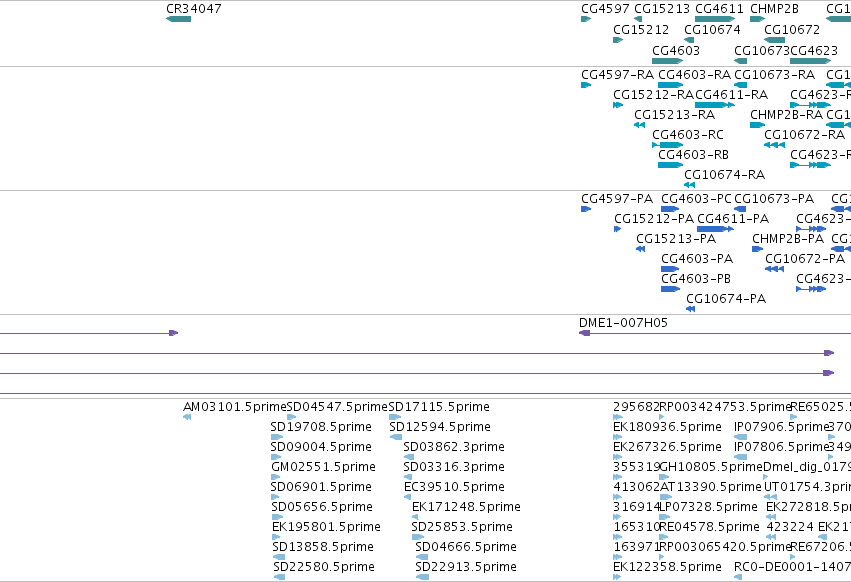Select the CG10673 gene label
851x582 pixels.
(x=761, y=50)
